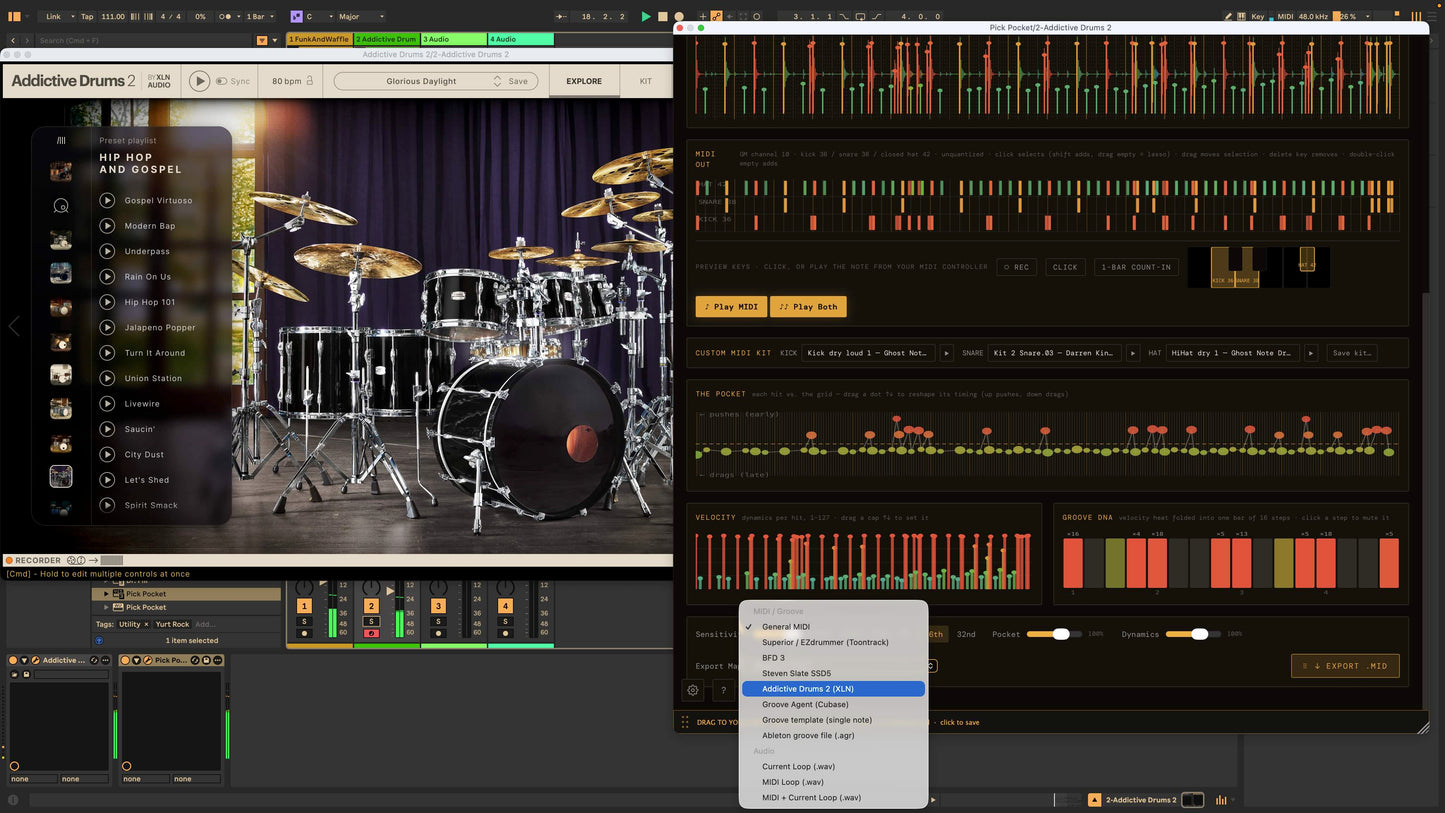Select Addictive Drums 2 (XLN) export map
Viewport: 1445px width, 813px height.
[x=833, y=689]
